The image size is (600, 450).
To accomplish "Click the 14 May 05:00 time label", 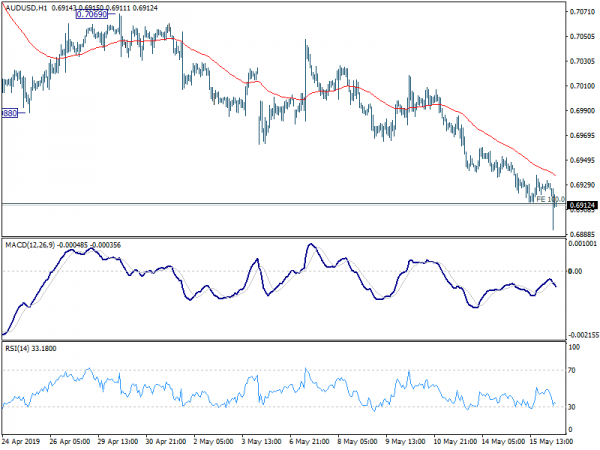I will (x=502, y=442).
